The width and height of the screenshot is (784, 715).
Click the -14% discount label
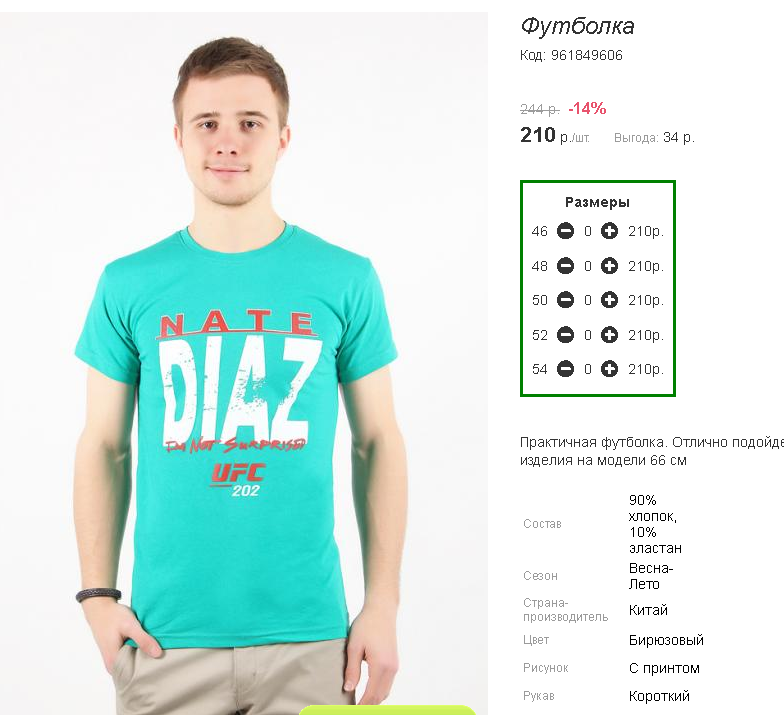(587, 108)
